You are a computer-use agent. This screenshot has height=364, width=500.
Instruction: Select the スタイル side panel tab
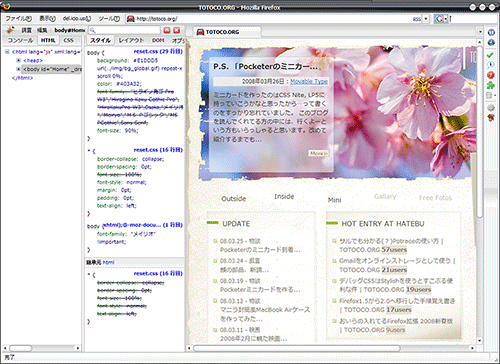click(101, 40)
